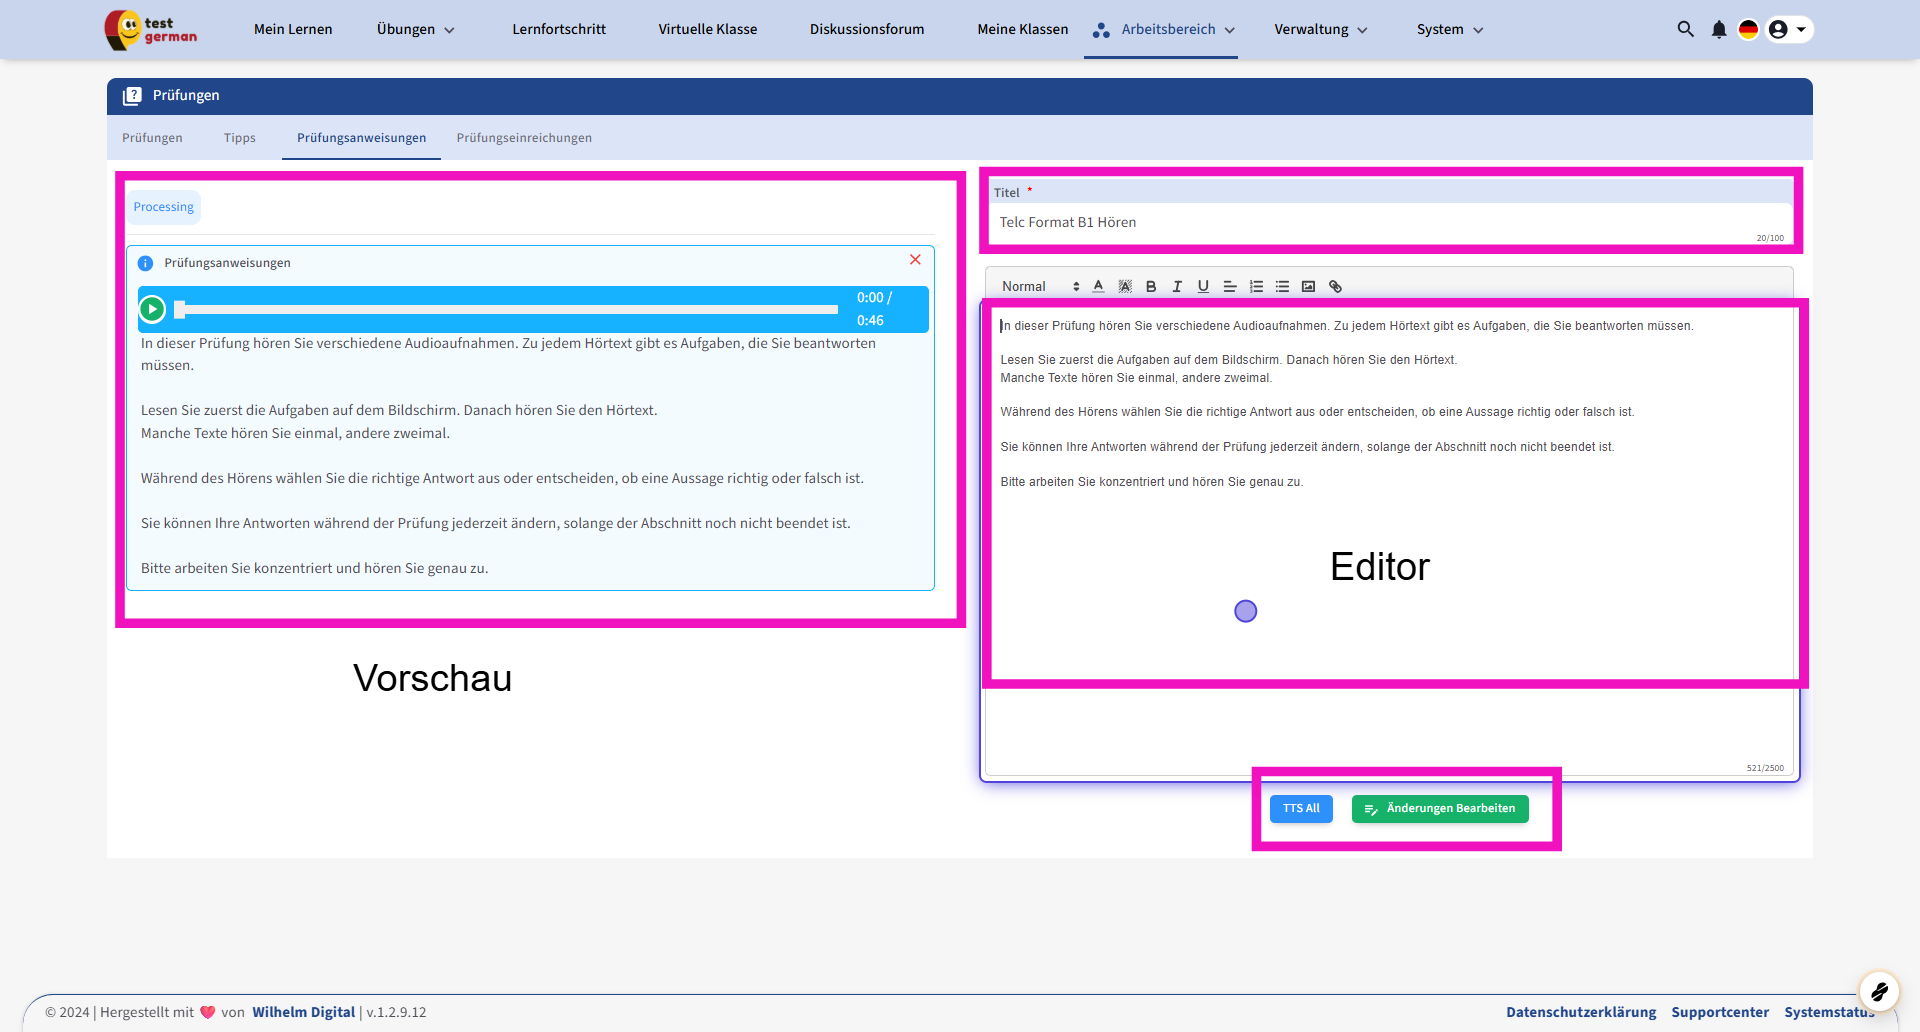1920x1032 pixels.
Task: Open the text background color picker
Action: (x=1125, y=287)
